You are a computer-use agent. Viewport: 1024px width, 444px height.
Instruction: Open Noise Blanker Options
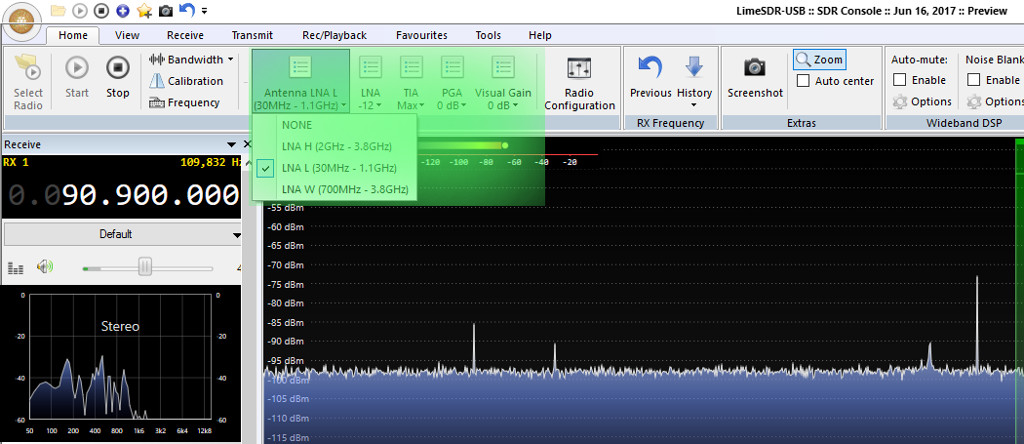995,101
